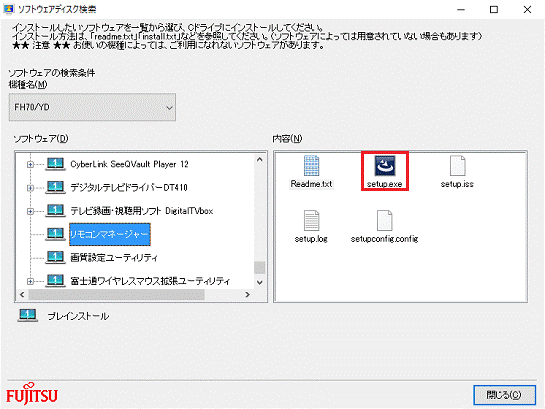545x409 pixels.
Task: Open the 機種名 FH70/YD dropdown
Action: pos(92,107)
